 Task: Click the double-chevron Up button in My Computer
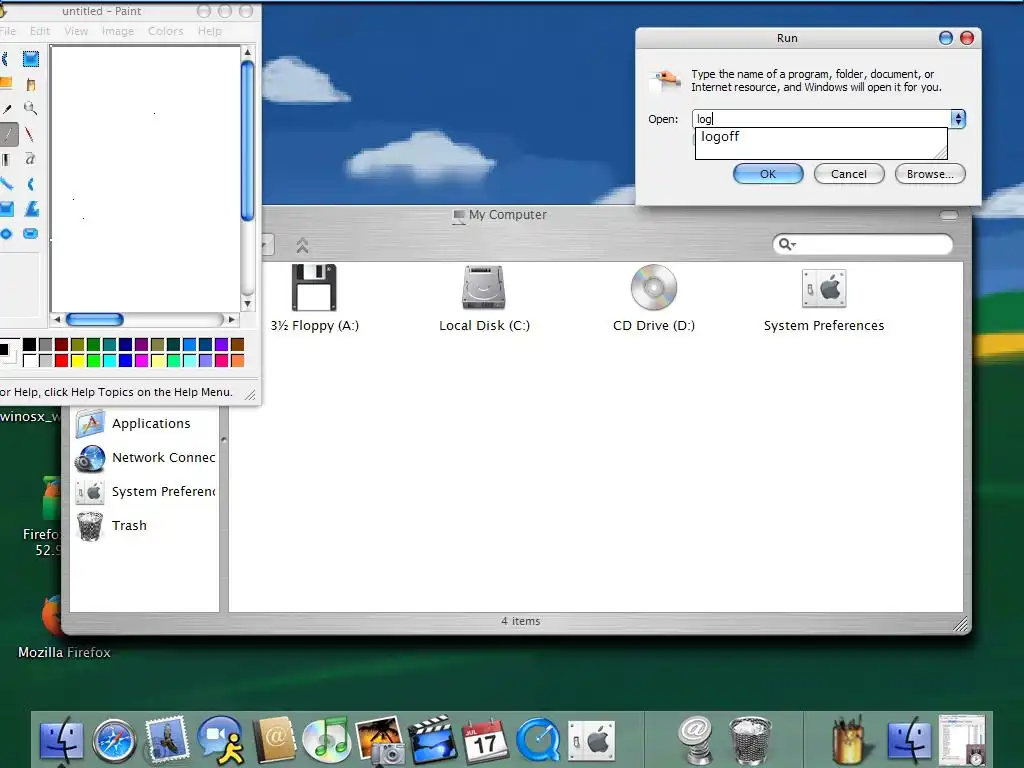coord(302,246)
